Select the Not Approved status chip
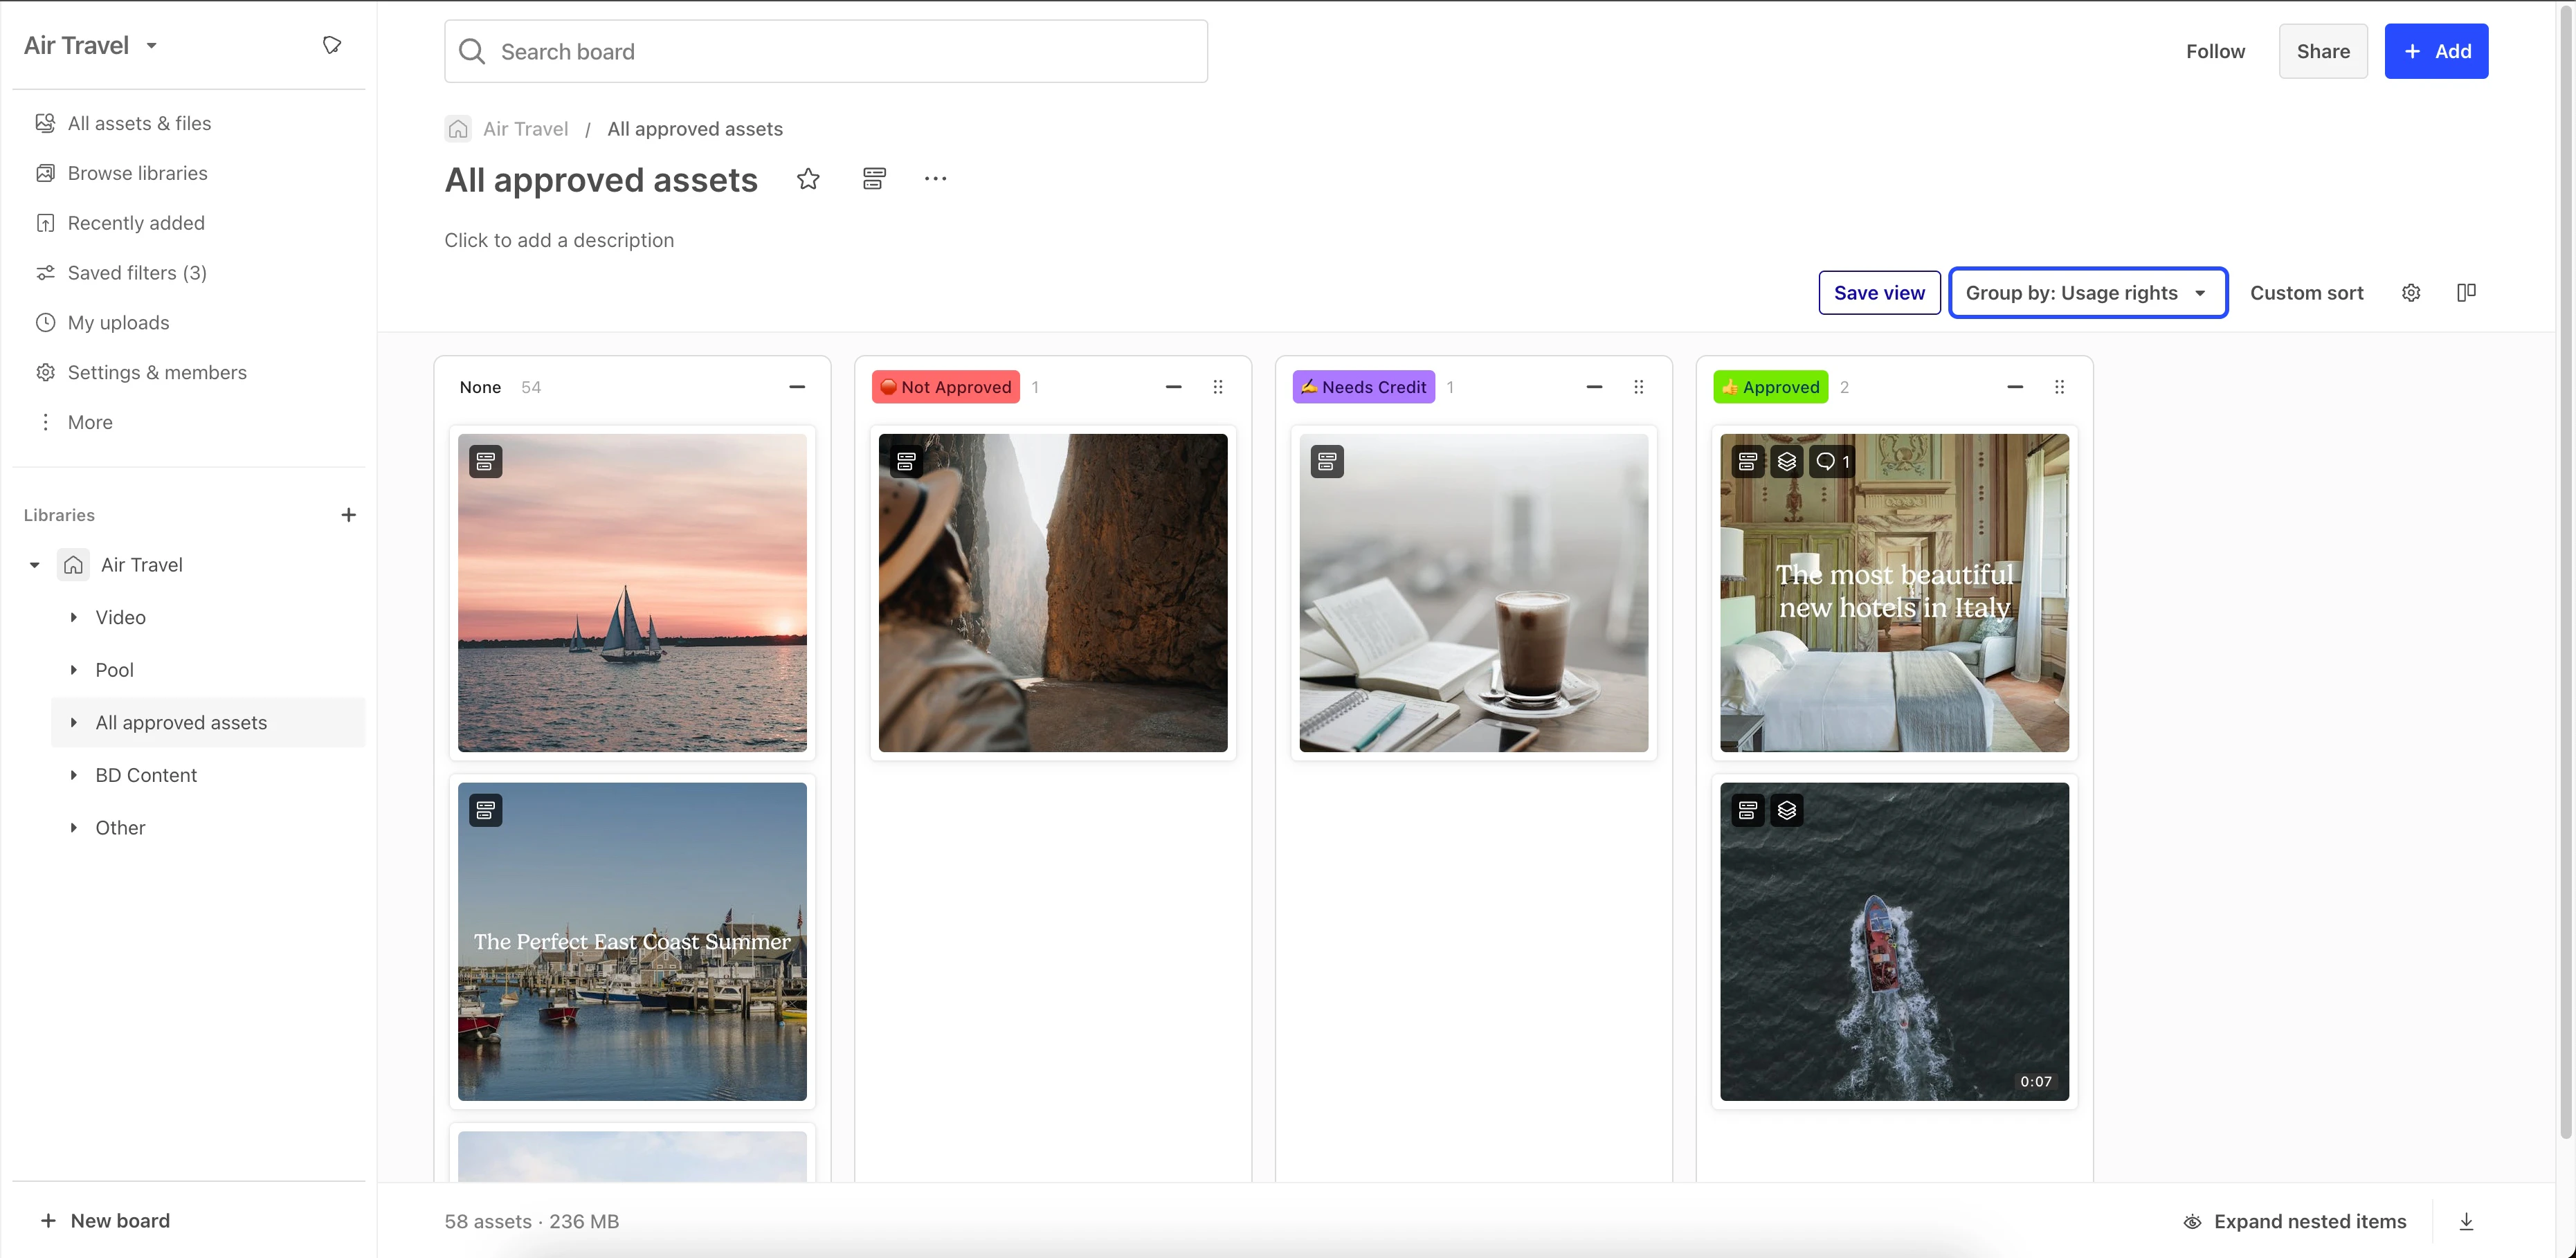 click(944, 387)
